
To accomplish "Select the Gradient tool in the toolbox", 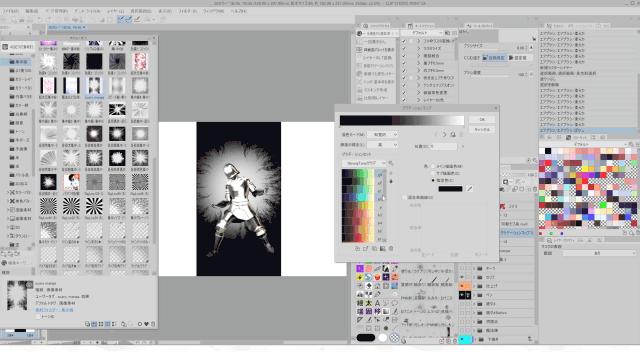I will coord(386,312).
